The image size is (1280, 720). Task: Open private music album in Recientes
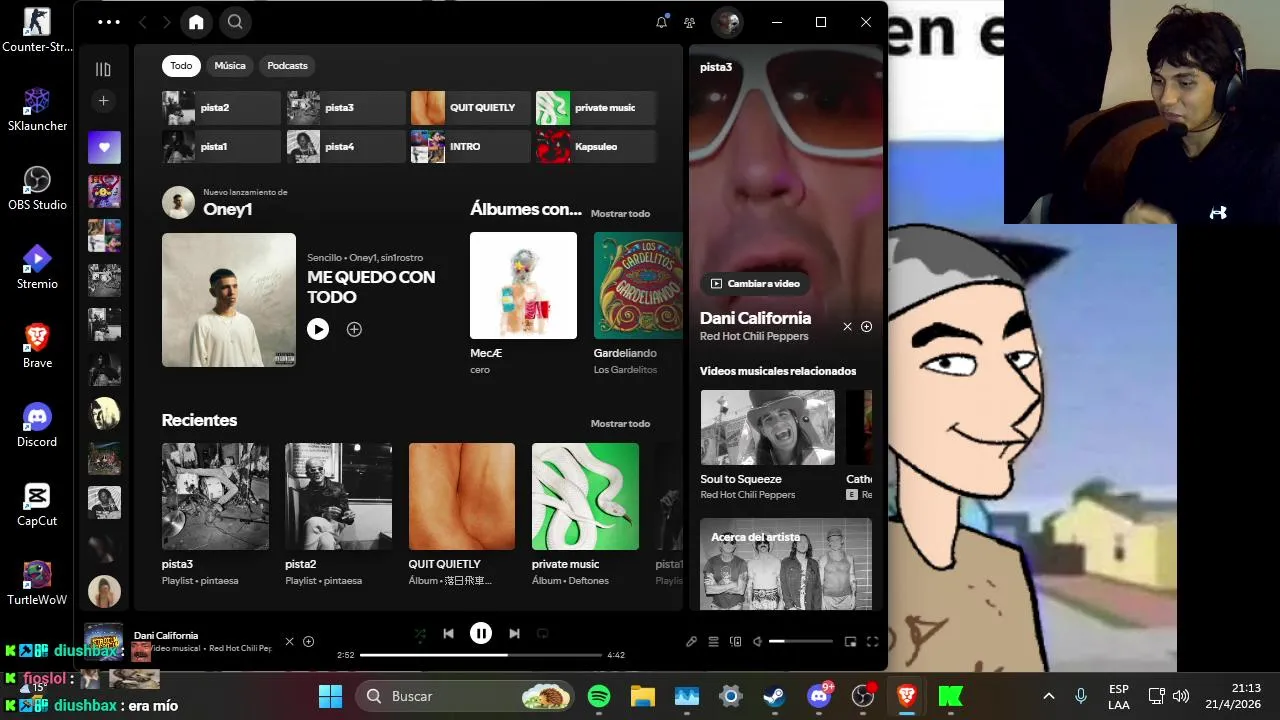(585, 497)
